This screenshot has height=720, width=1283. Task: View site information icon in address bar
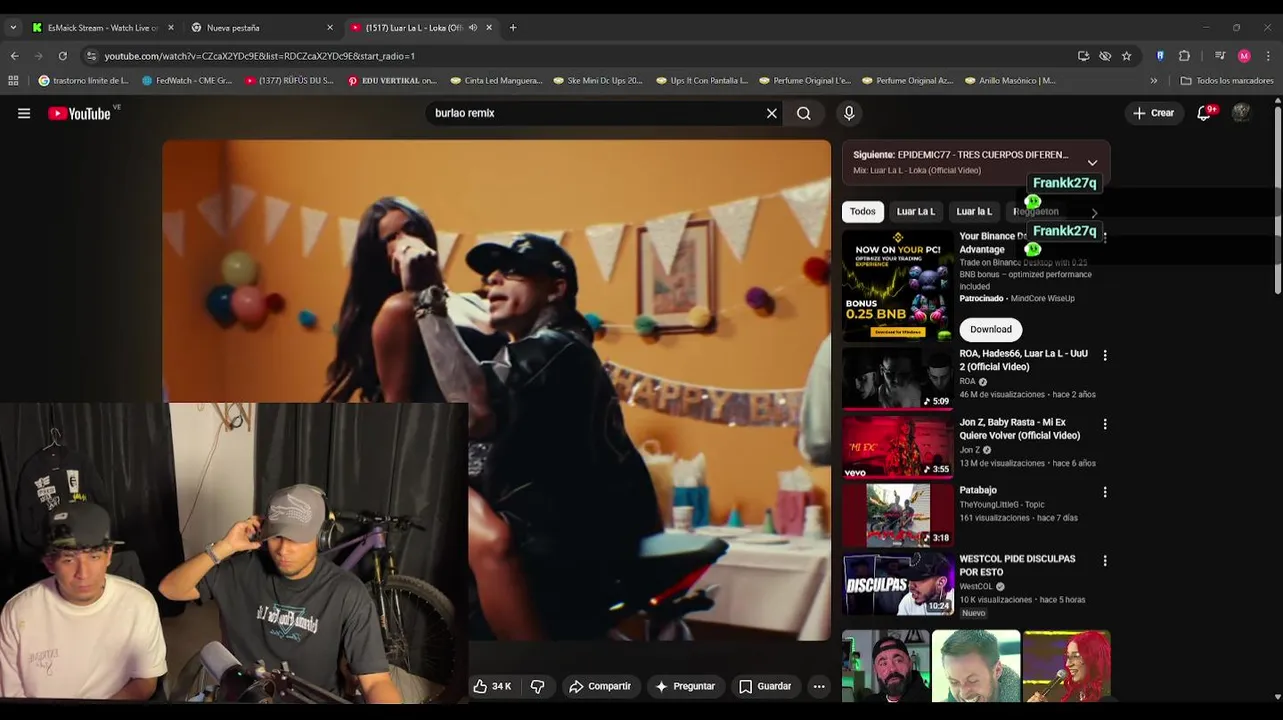pos(91,56)
